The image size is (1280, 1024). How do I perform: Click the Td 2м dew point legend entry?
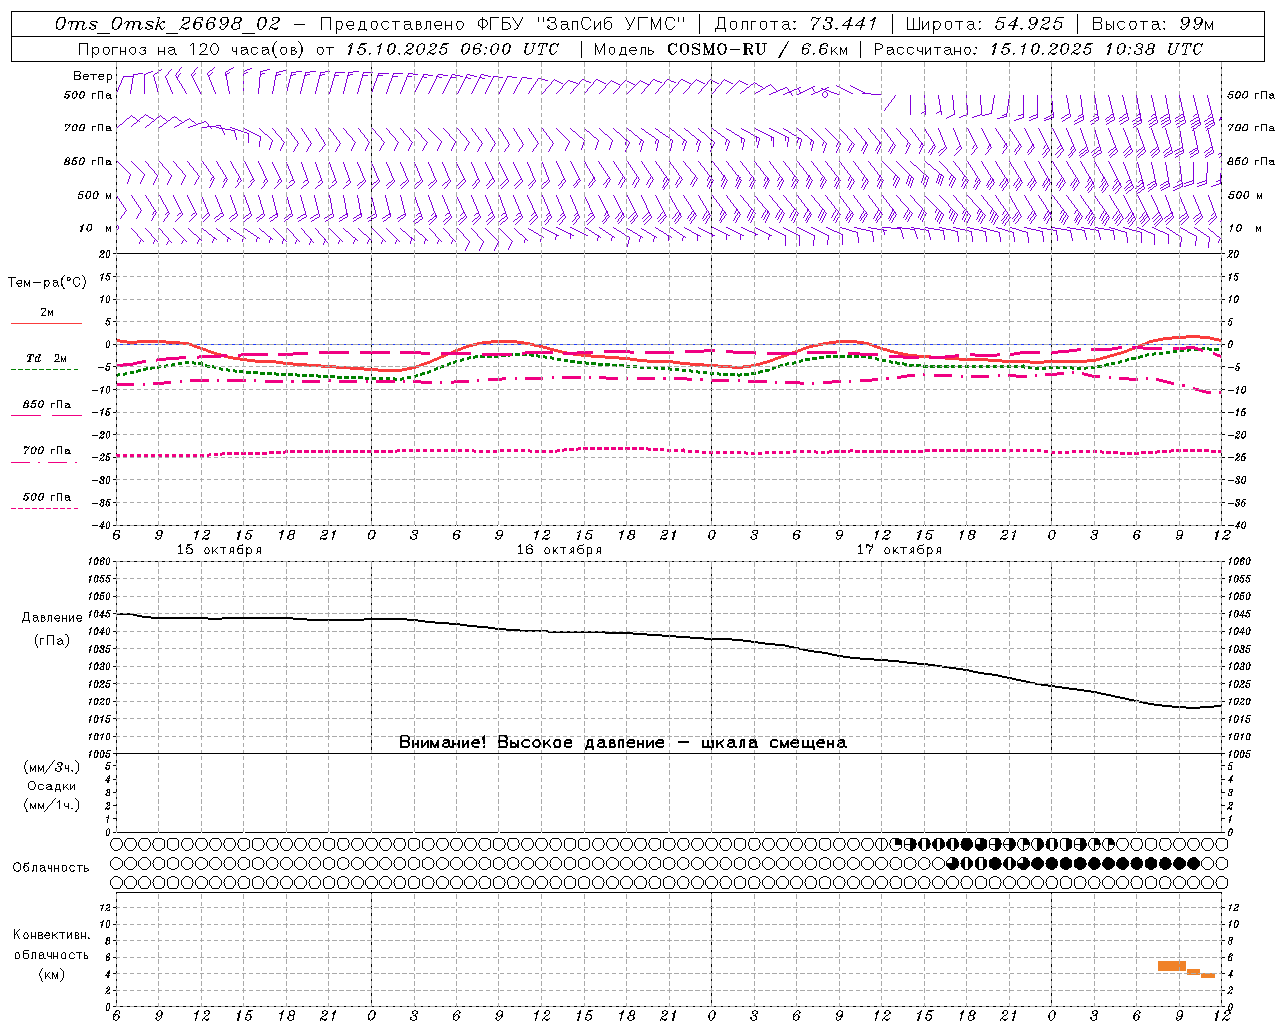coord(47,358)
